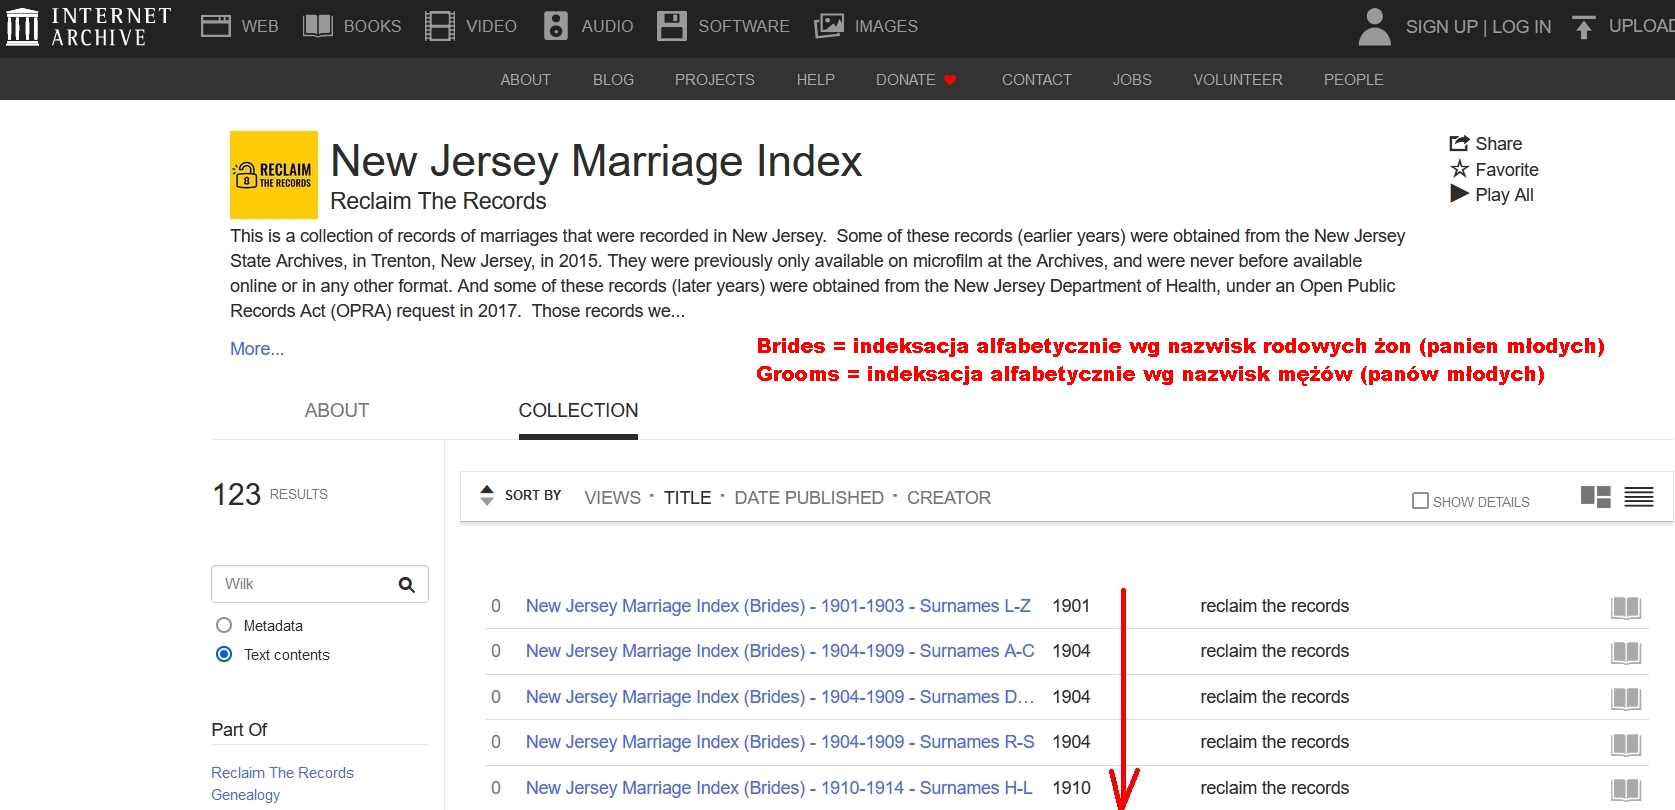The height and width of the screenshot is (810, 1675).
Task: Click the Reclaim The Records creator subtitle
Action: (438, 201)
